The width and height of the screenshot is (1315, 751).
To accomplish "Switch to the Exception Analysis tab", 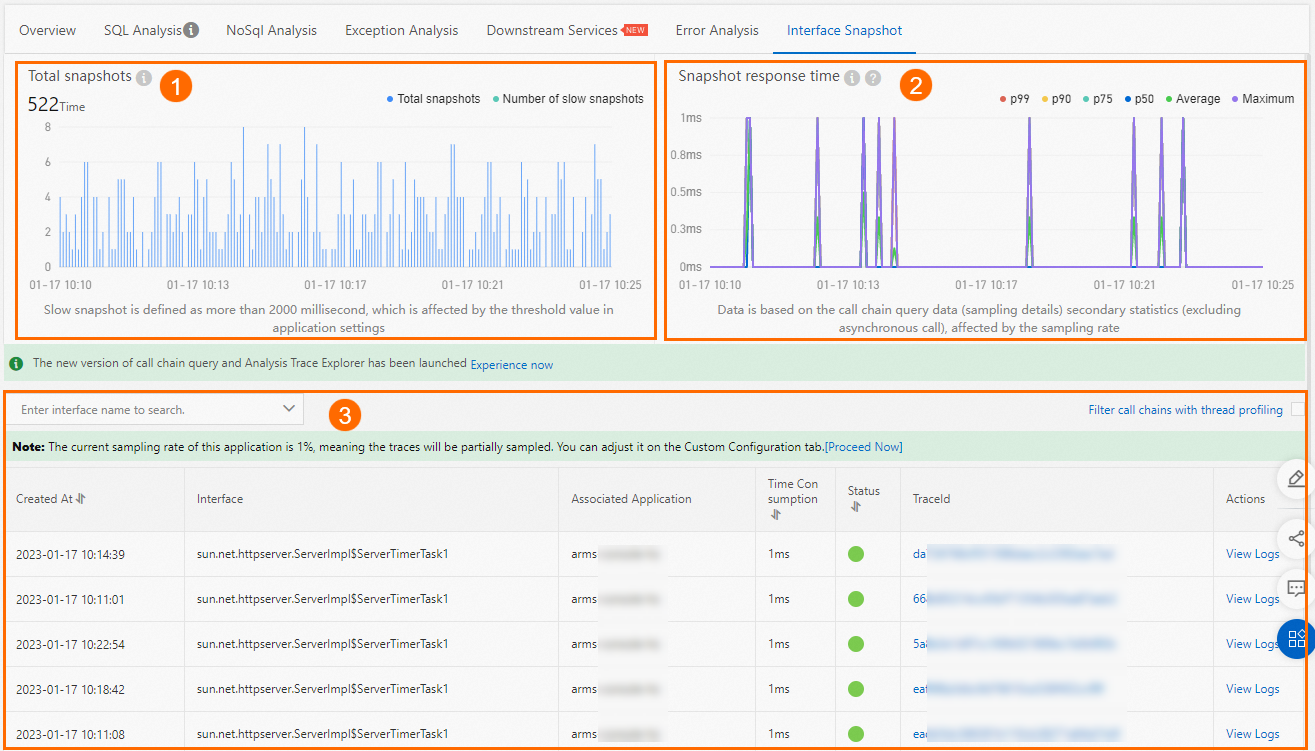I will [x=401, y=30].
